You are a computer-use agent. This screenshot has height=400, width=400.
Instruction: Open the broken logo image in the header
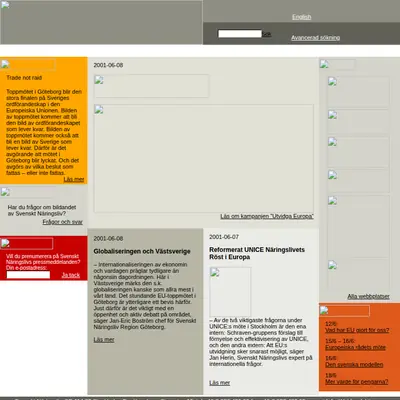101,22
